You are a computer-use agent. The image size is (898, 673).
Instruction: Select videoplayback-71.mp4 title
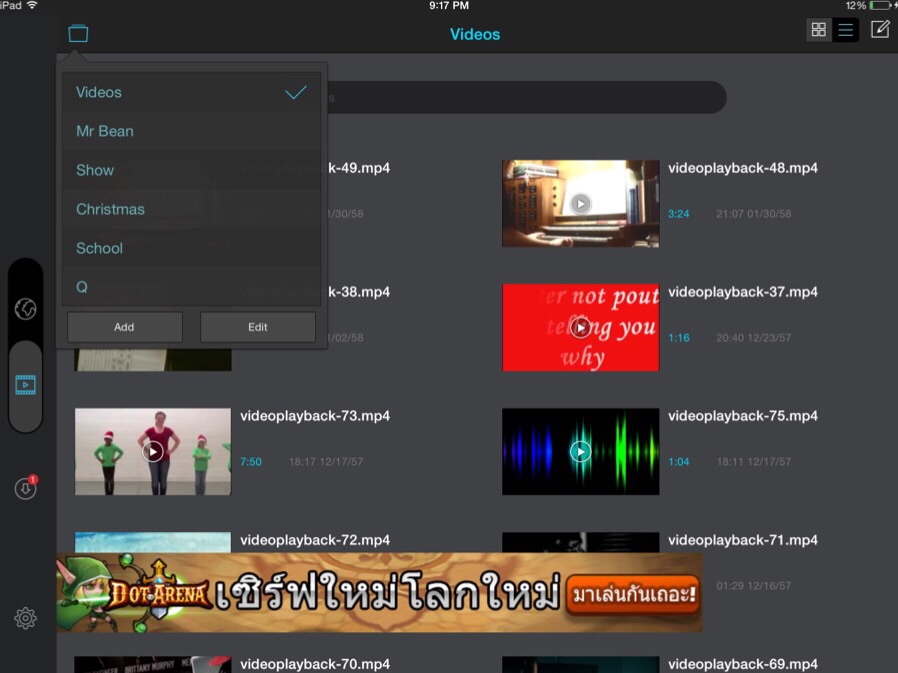[x=743, y=540]
